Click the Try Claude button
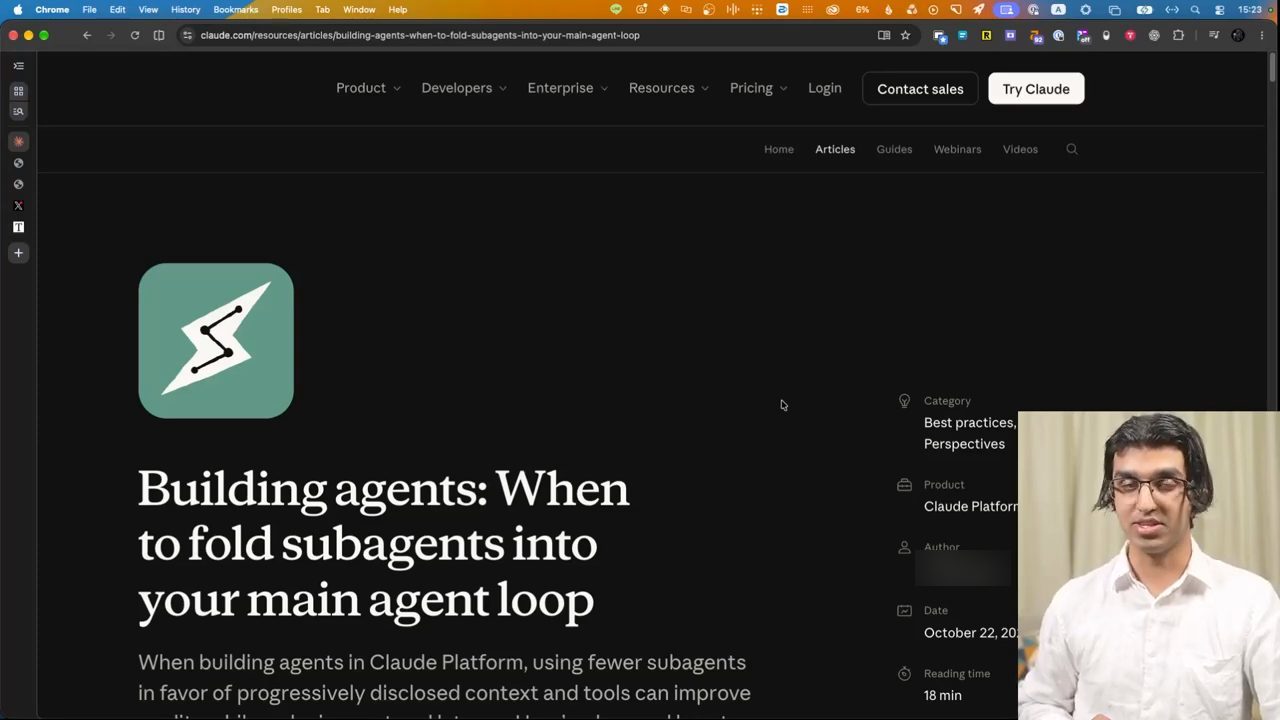 1036,89
